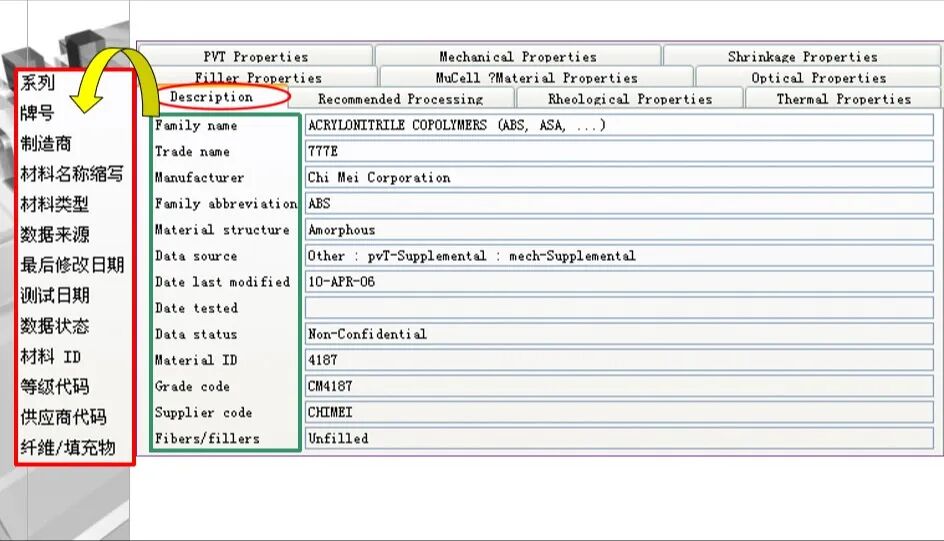Click the Data source field

[x=618, y=256]
